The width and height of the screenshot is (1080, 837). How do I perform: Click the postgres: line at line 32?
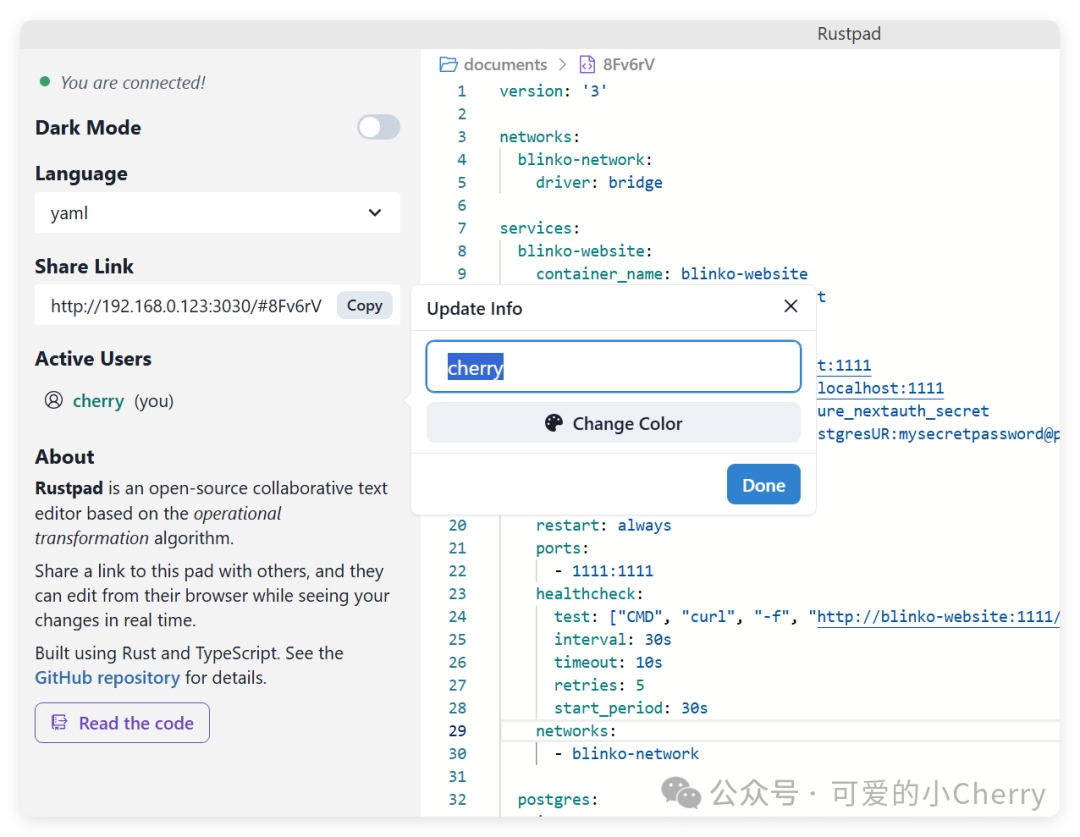(x=558, y=799)
